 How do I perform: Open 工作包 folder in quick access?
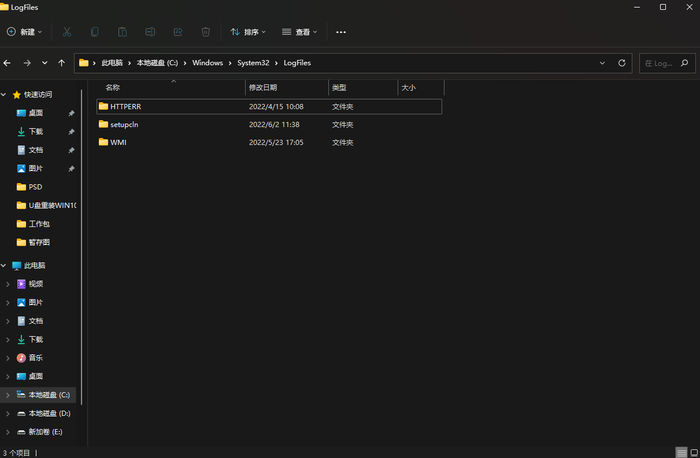[x=38, y=224]
